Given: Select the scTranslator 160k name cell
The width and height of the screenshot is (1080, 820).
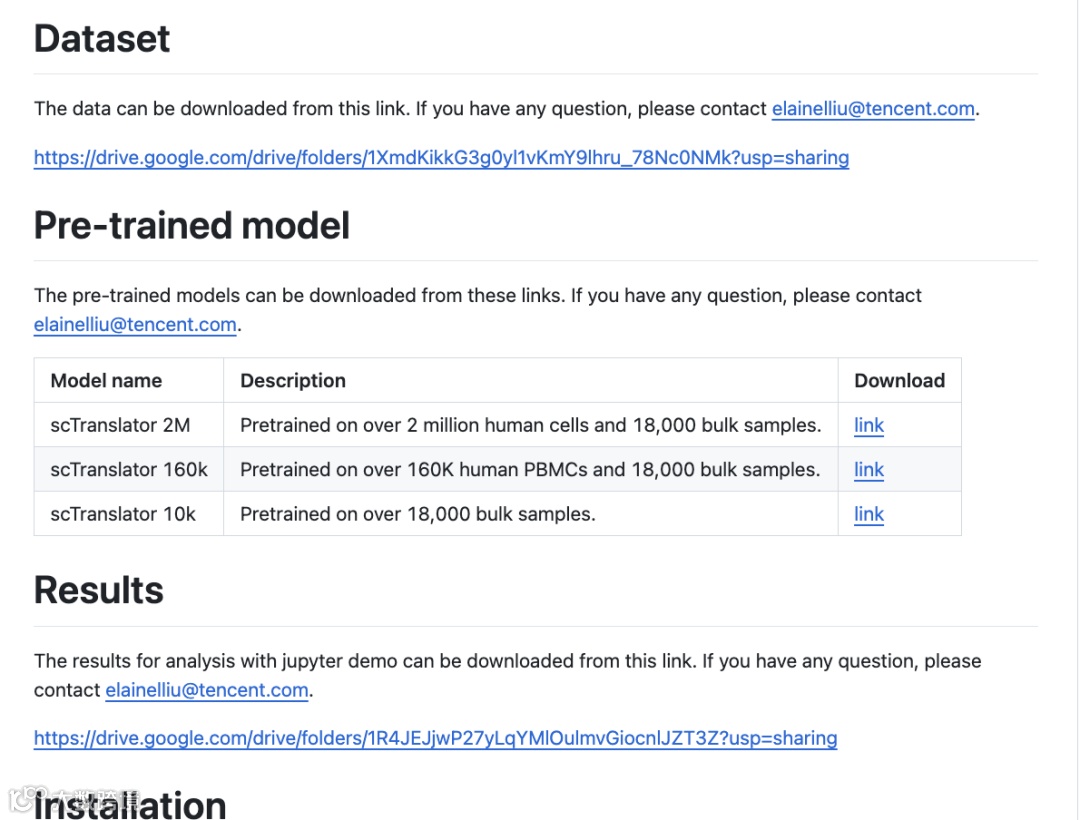Looking at the screenshot, I should 129,470.
